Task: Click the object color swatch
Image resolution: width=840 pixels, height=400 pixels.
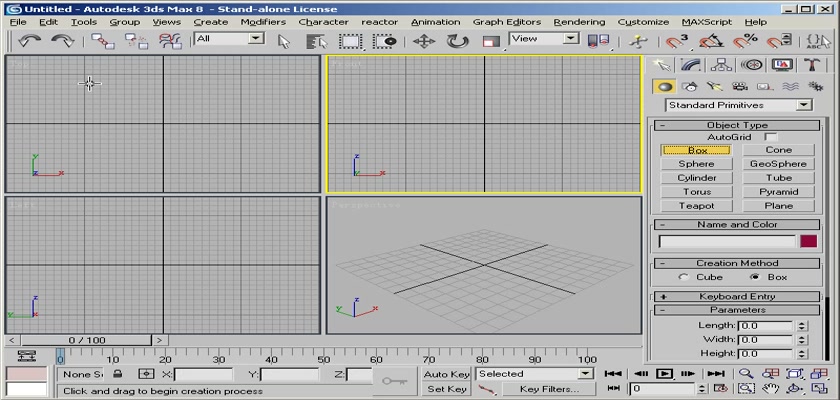Action: click(x=808, y=241)
